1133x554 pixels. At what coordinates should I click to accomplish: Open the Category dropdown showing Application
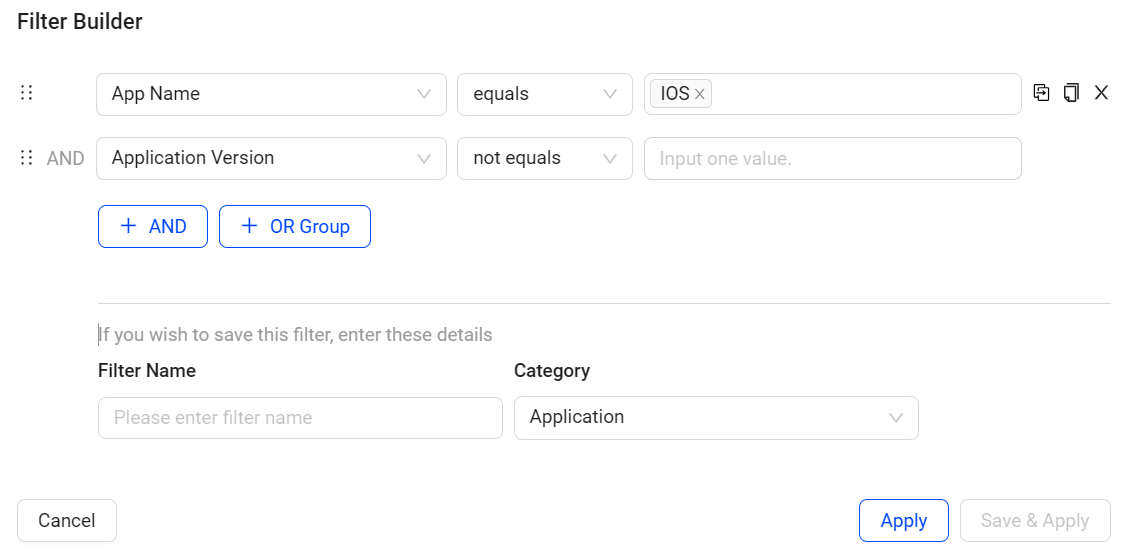click(x=715, y=417)
